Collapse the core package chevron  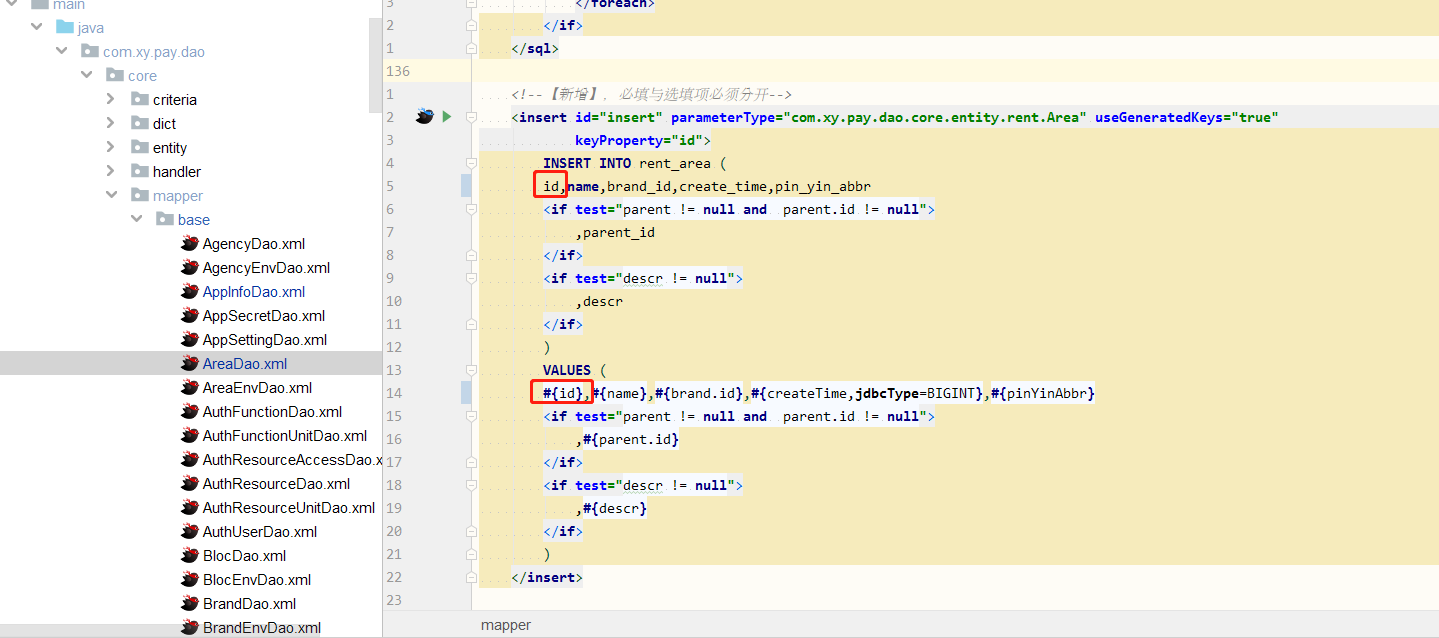[87, 75]
